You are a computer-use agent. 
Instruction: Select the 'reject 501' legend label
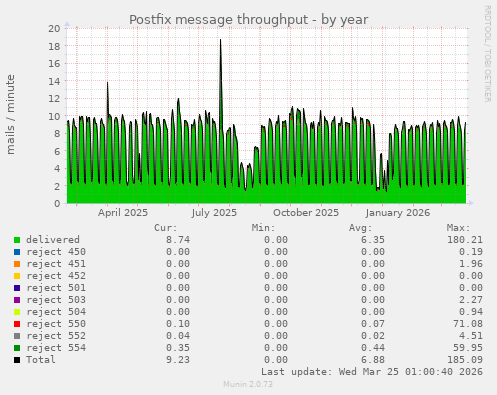pos(56,288)
